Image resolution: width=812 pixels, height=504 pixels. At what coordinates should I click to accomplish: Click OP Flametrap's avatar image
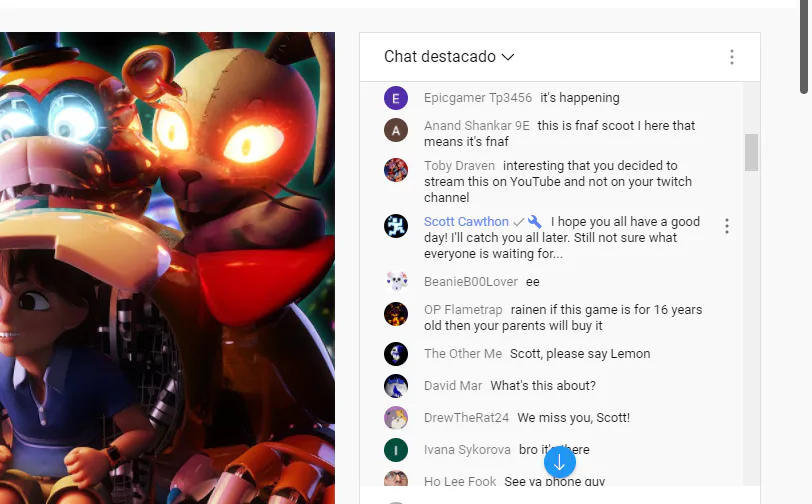396,314
